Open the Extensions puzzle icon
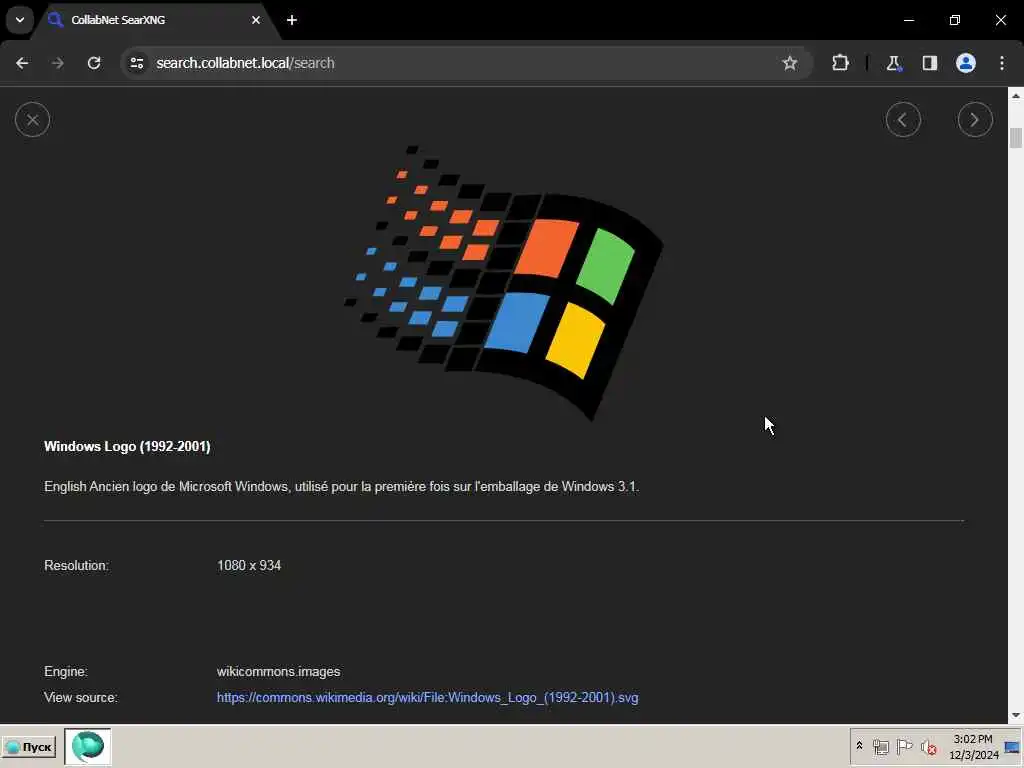1024x768 pixels. [x=840, y=63]
